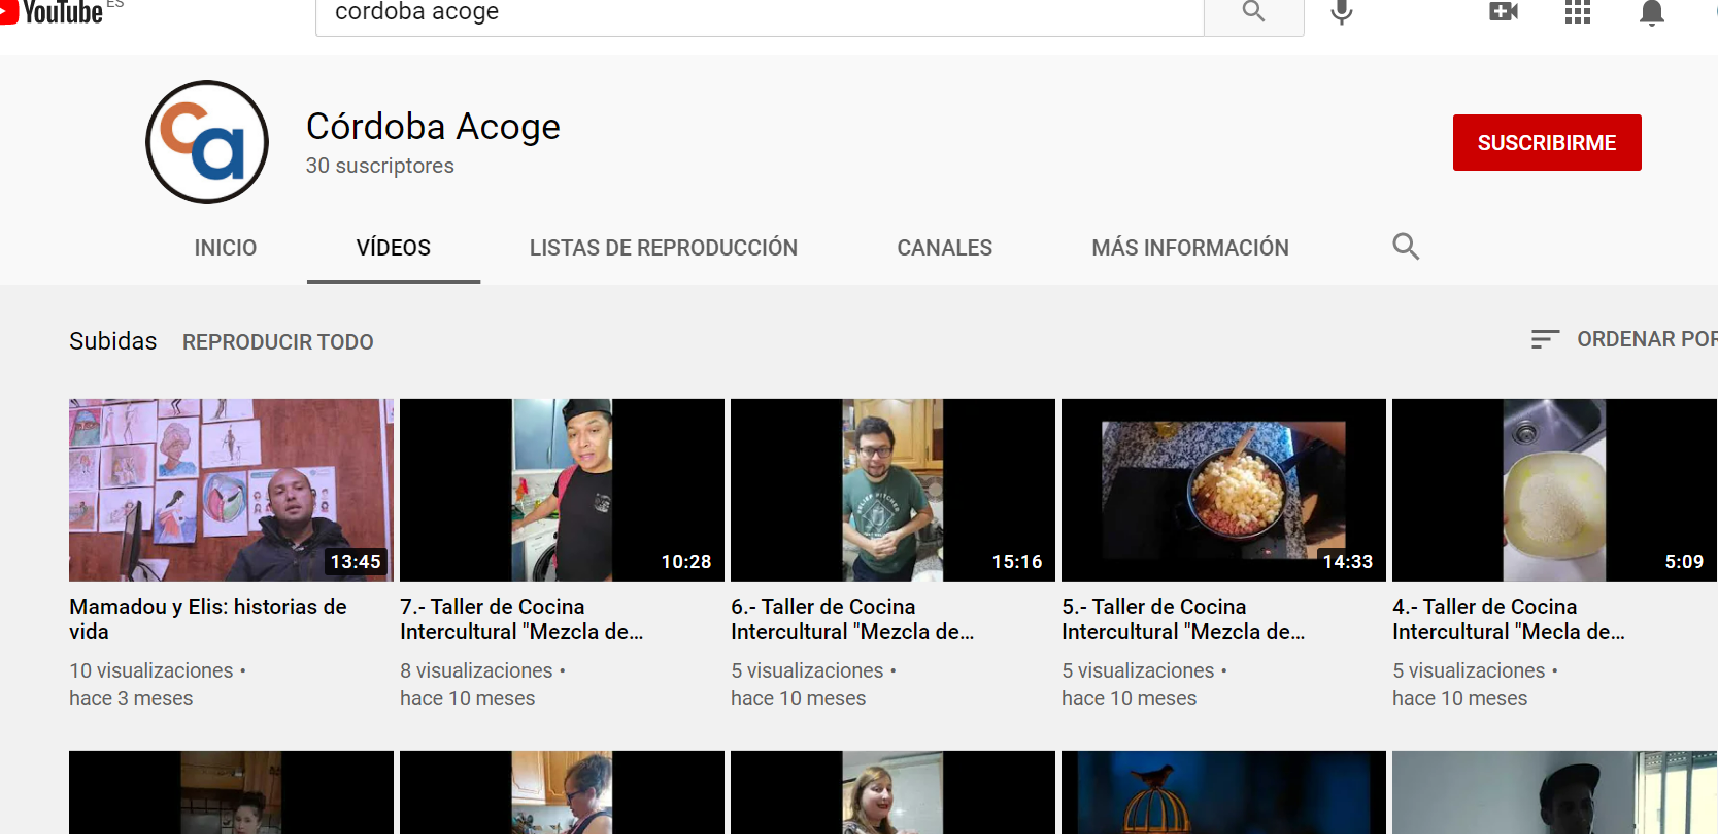This screenshot has height=834, width=1718.
Task: Click the channel search magnifier icon
Action: tap(1405, 246)
